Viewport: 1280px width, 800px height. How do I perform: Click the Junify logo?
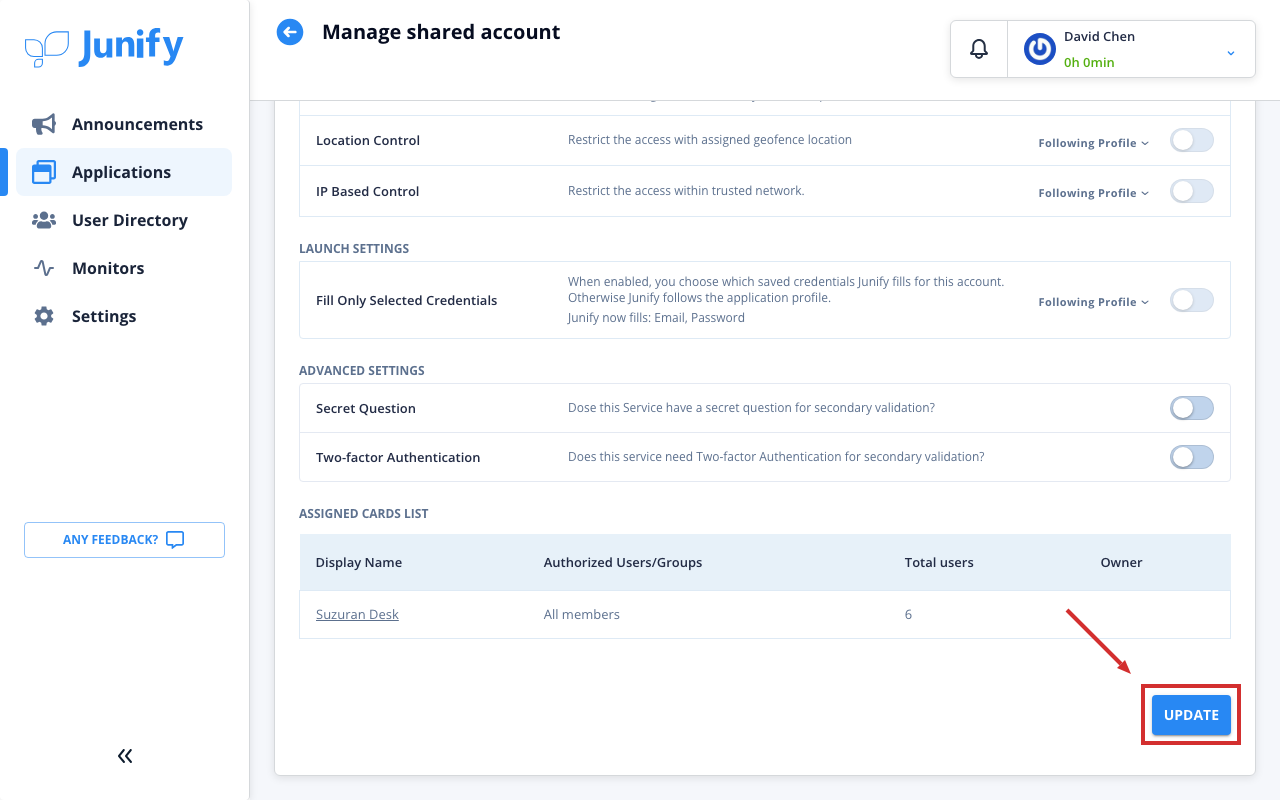104,47
